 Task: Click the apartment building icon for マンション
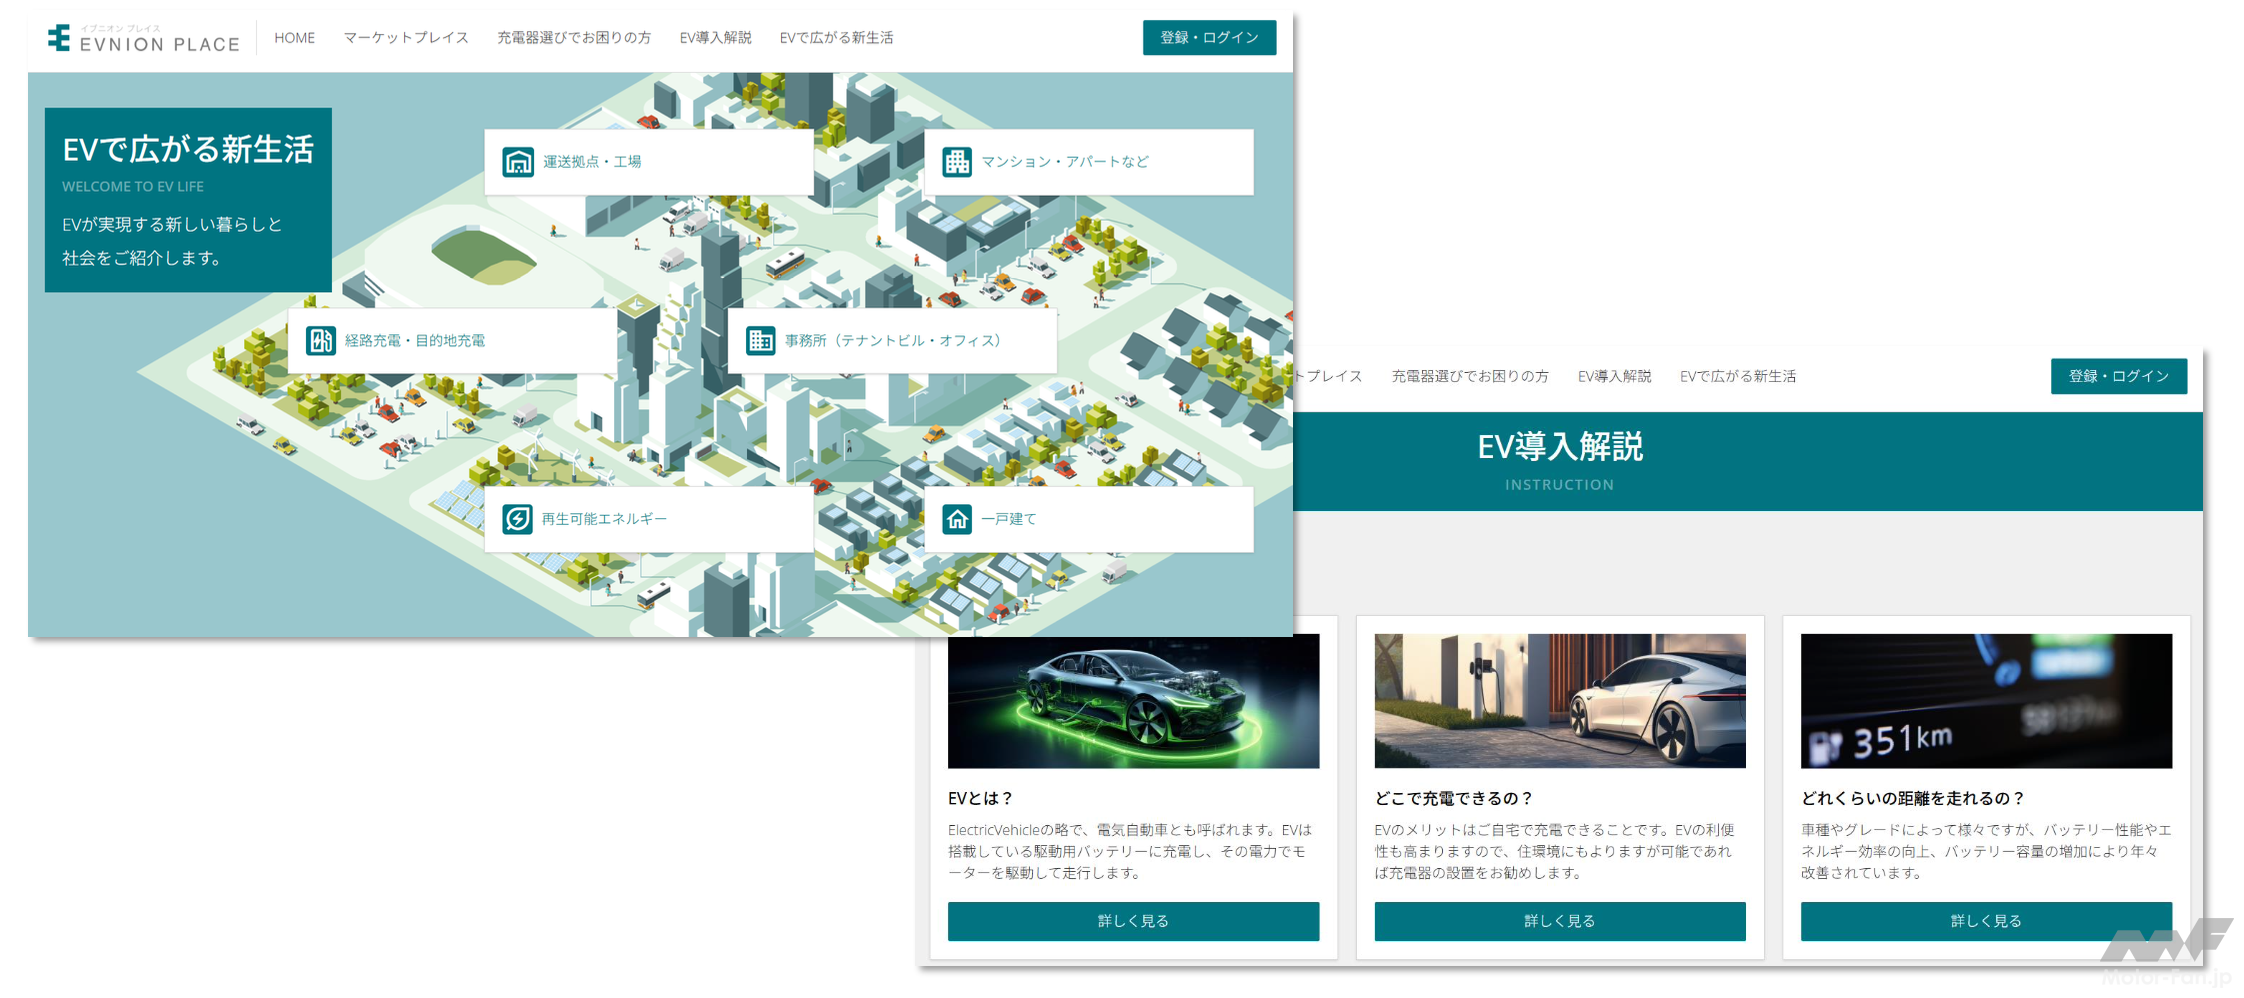pyautogui.click(x=956, y=162)
